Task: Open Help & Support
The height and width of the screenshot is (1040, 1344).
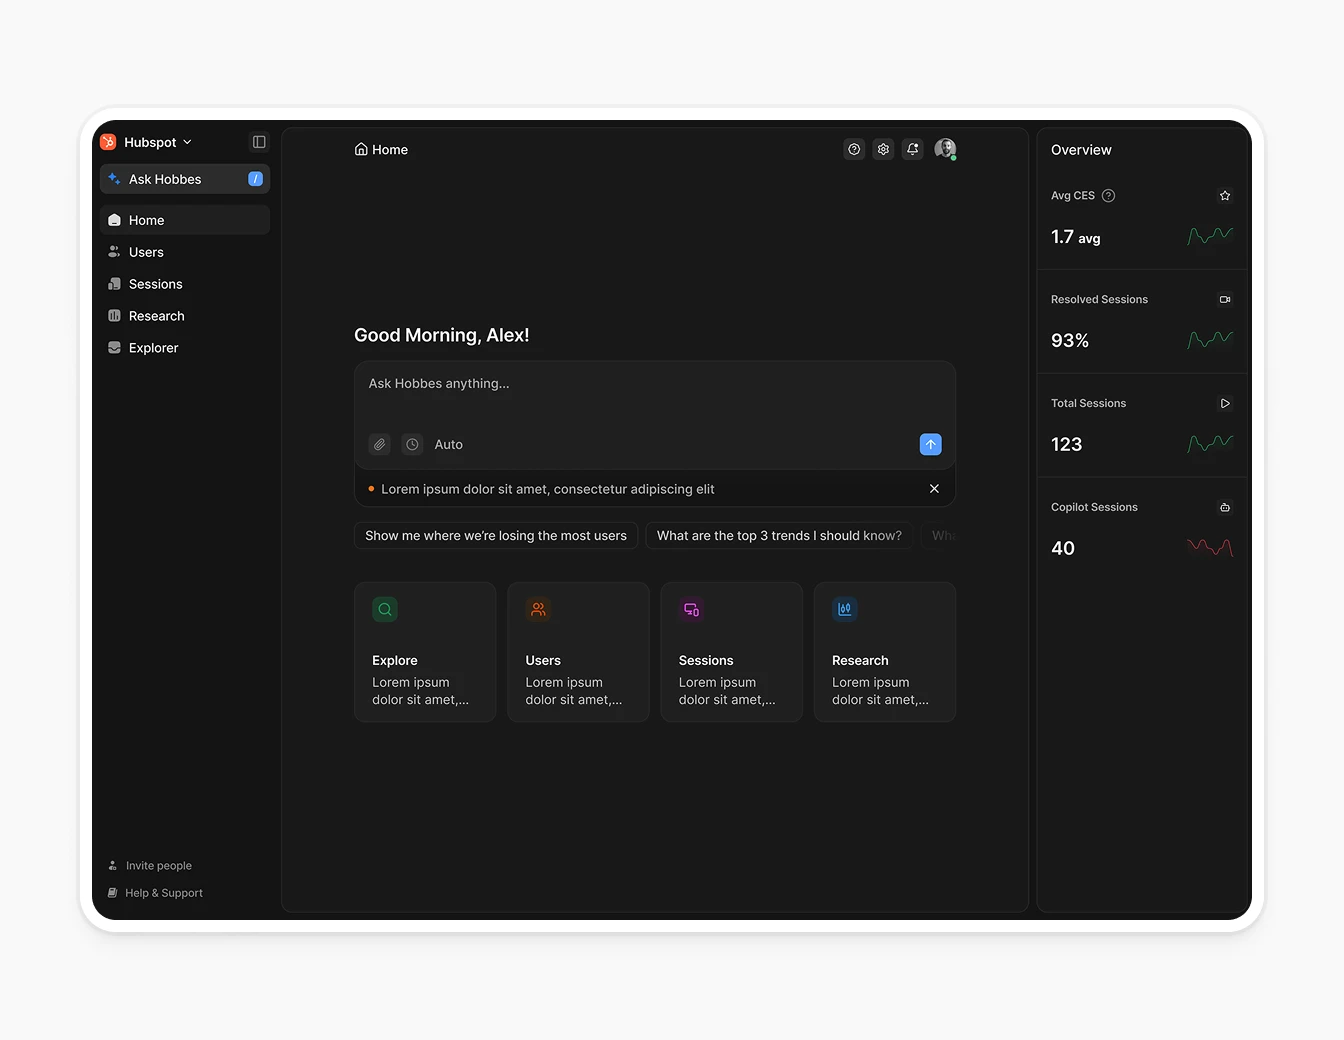Action: click(164, 892)
